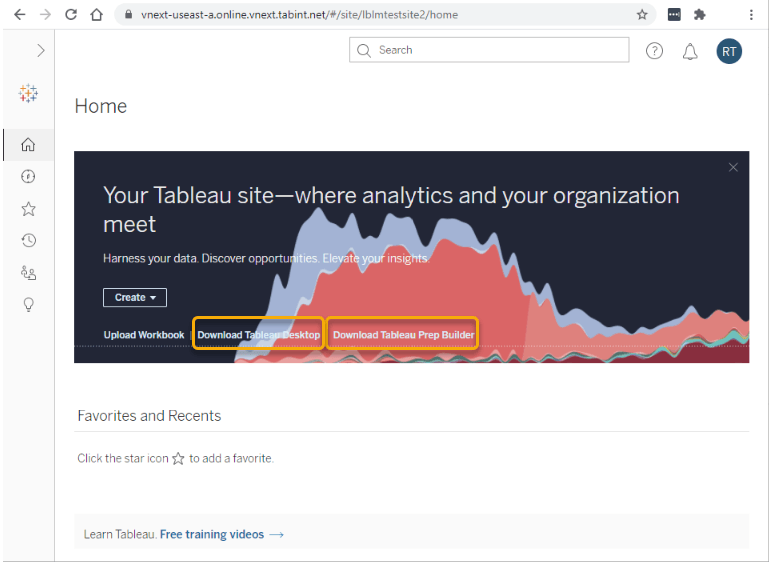771x566 pixels.
Task: Open Shared with Me people icon
Action: (x=28, y=272)
